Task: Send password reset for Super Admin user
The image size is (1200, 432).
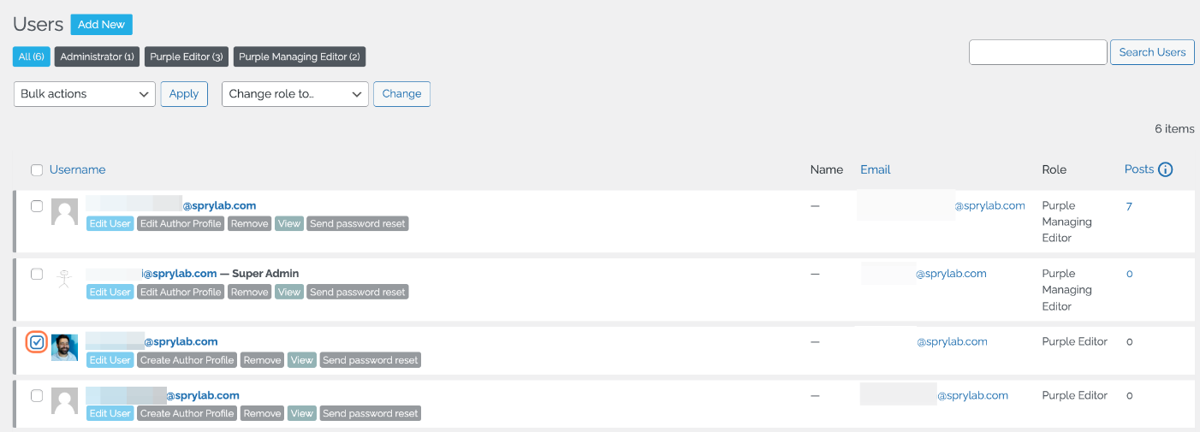Action: [357, 292]
